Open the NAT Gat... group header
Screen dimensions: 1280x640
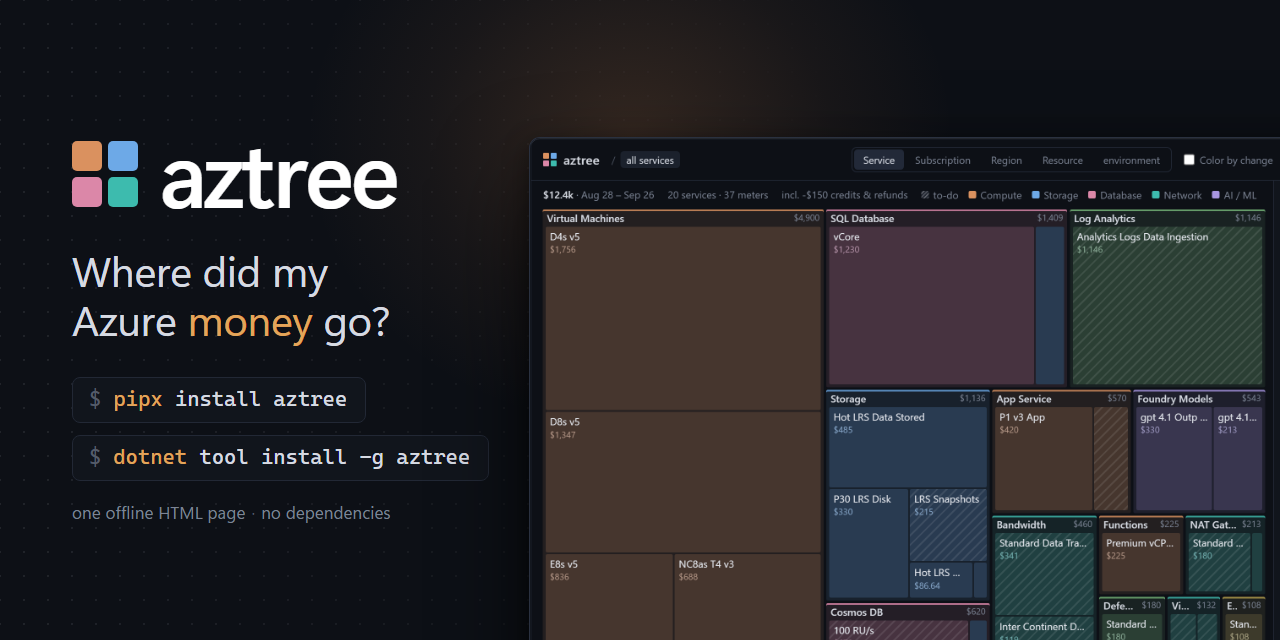click(1225, 524)
